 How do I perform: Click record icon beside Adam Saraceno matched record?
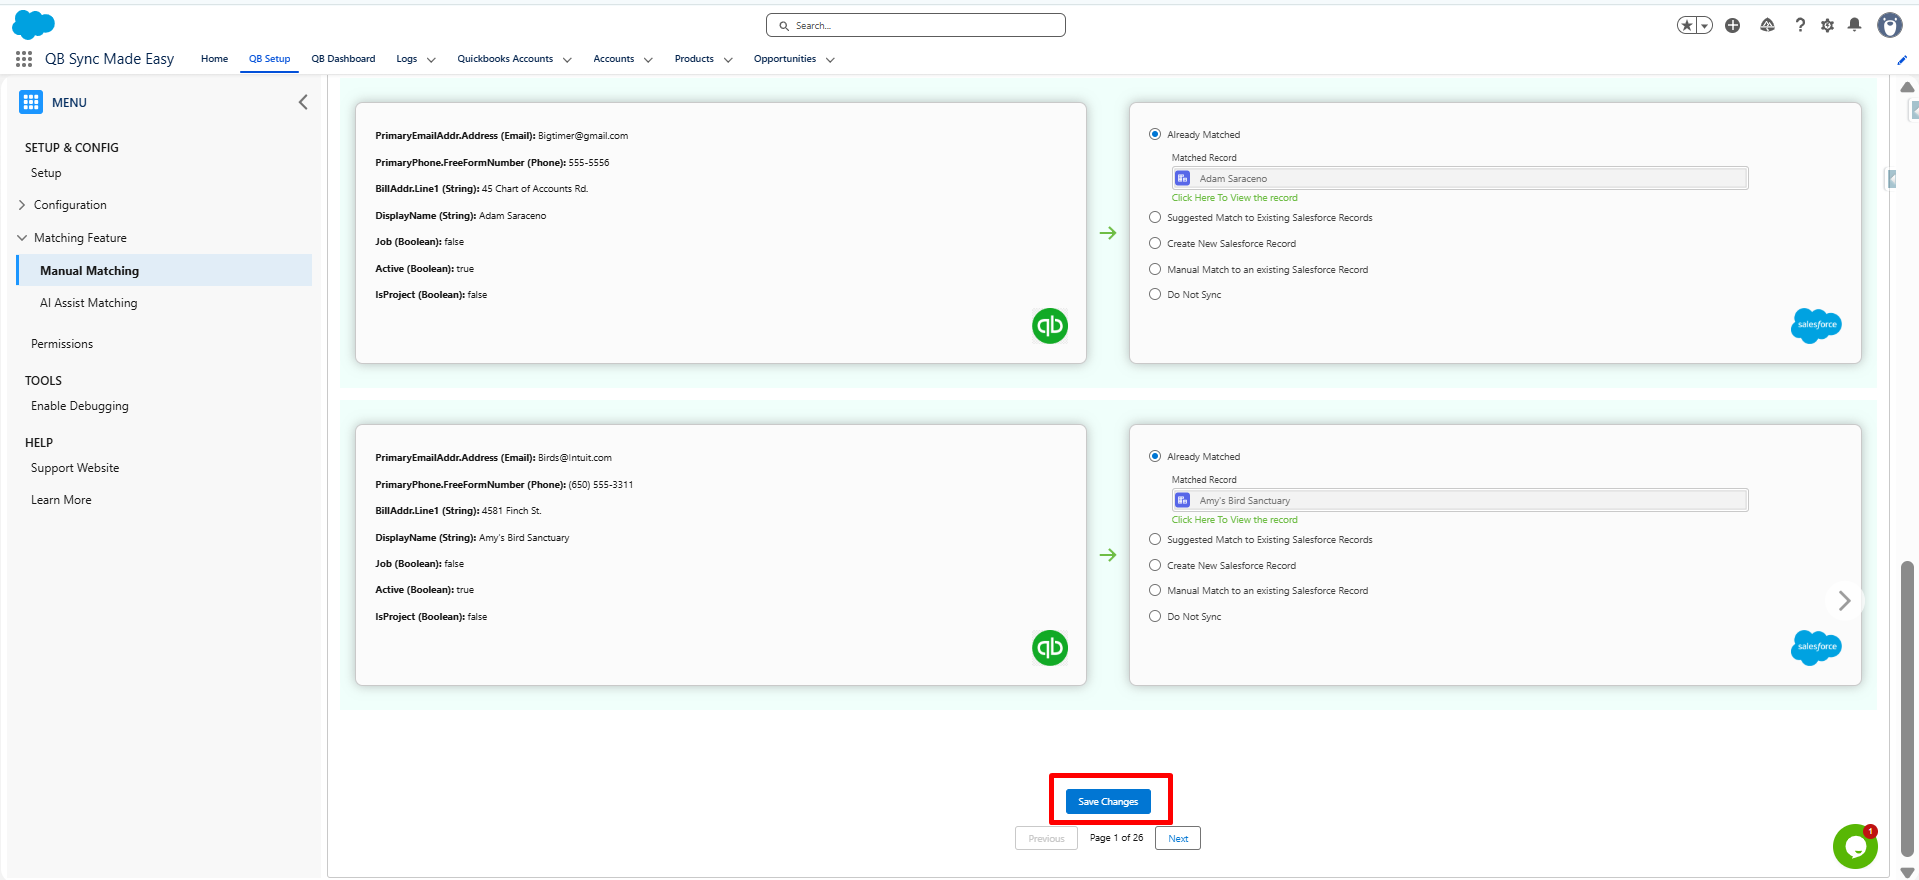(1183, 178)
